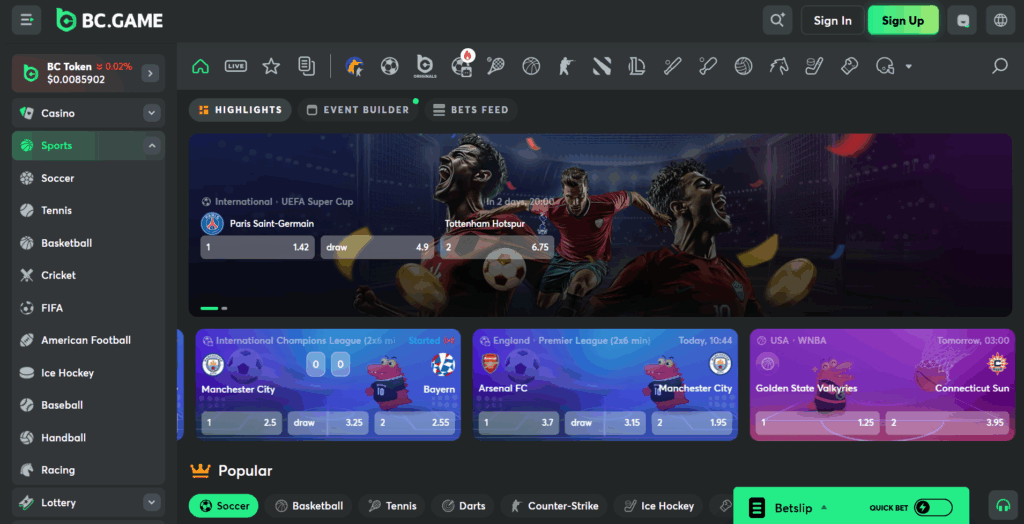Bet on Tottenham Hotspur at 6.75
Viewport: 1024px width, 524px height.
point(497,248)
